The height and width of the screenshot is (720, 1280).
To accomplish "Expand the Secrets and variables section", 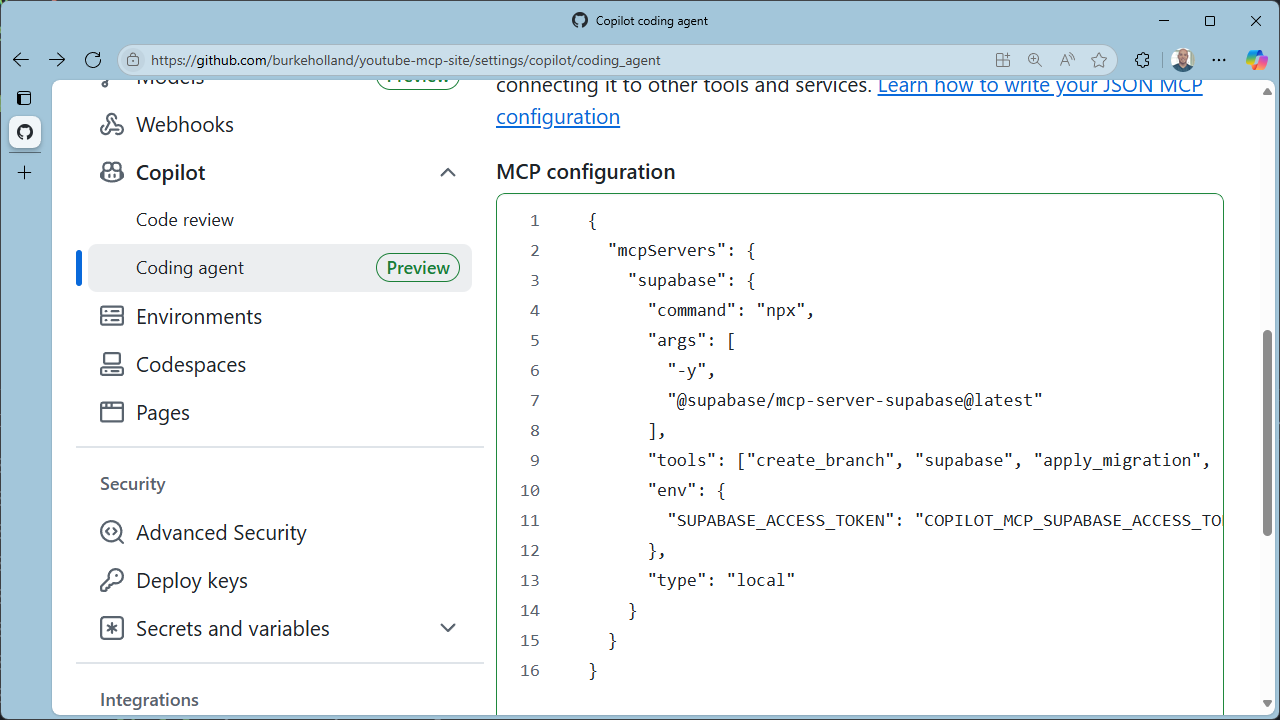I will click(448, 628).
